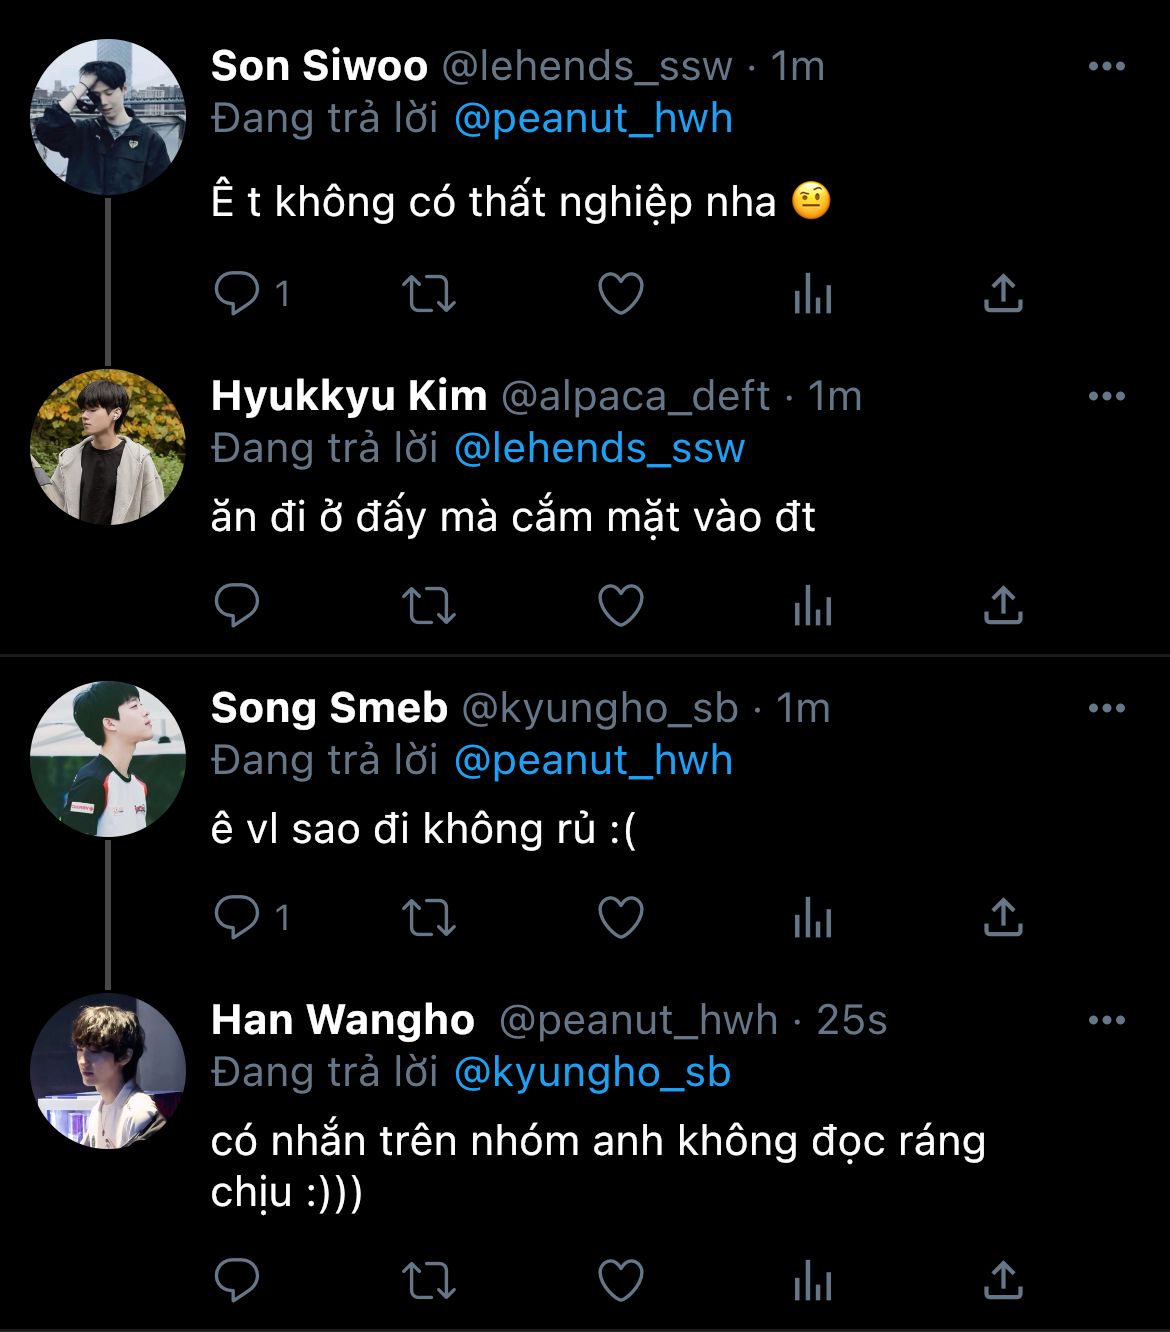The width and height of the screenshot is (1170, 1332).
Task: Open the @peanut_hwh mention in Son Siwoo's tweet
Action: [x=593, y=119]
